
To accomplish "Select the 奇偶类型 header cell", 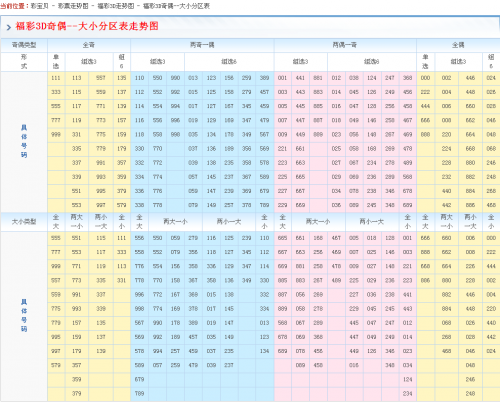I will 24,45.
